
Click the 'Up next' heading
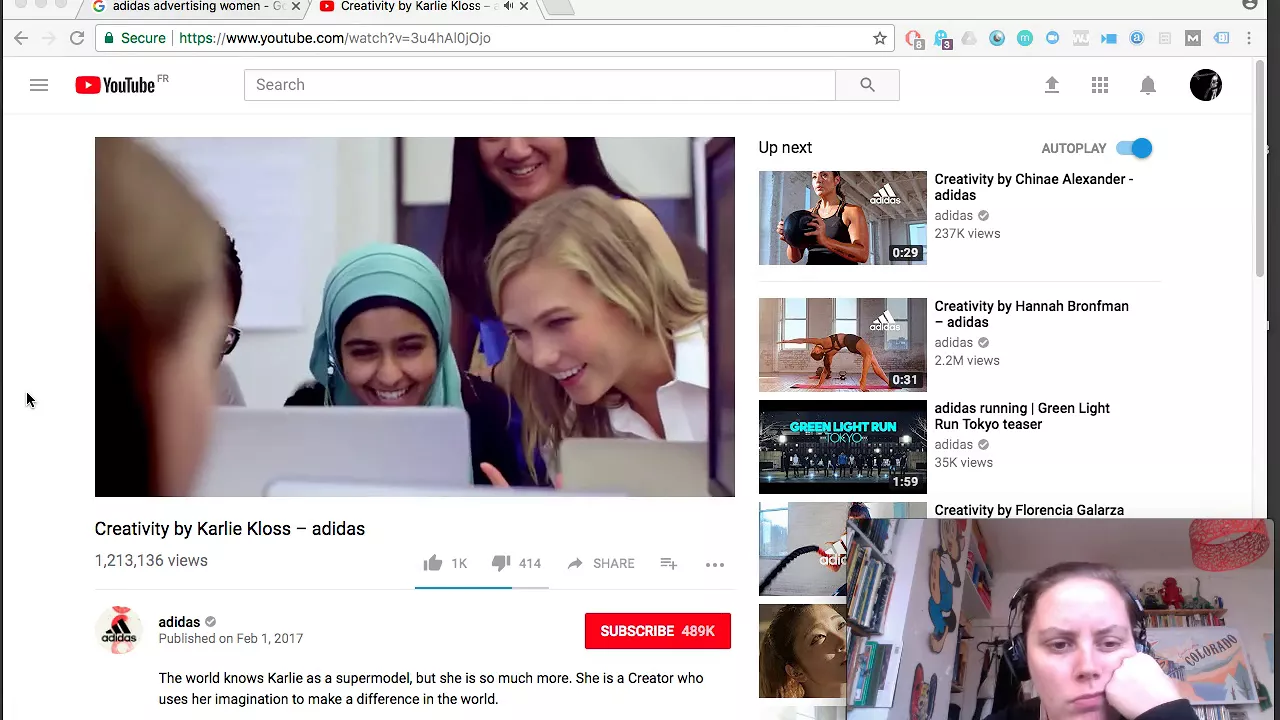point(785,148)
